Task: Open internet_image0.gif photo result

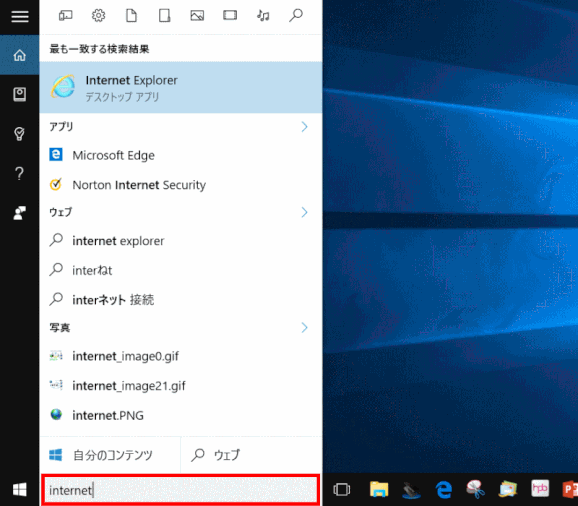Action: (x=181, y=356)
